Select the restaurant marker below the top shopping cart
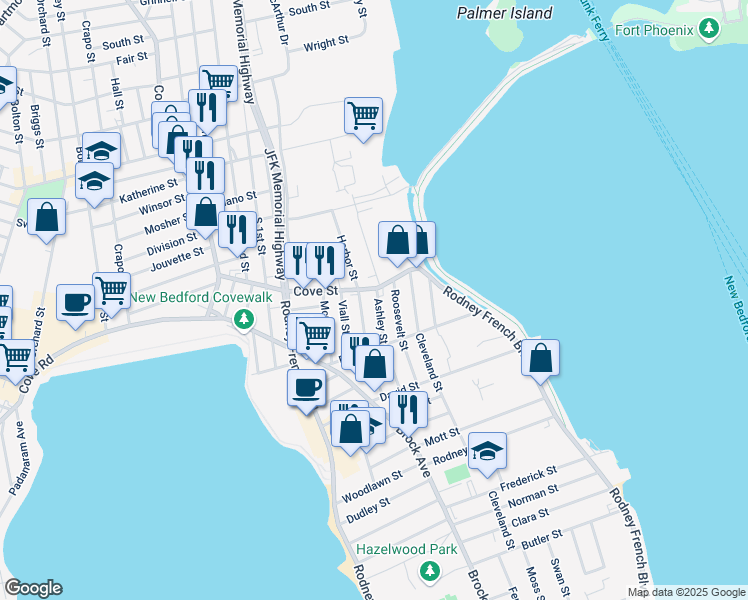The width and height of the screenshot is (748, 600). (208, 111)
